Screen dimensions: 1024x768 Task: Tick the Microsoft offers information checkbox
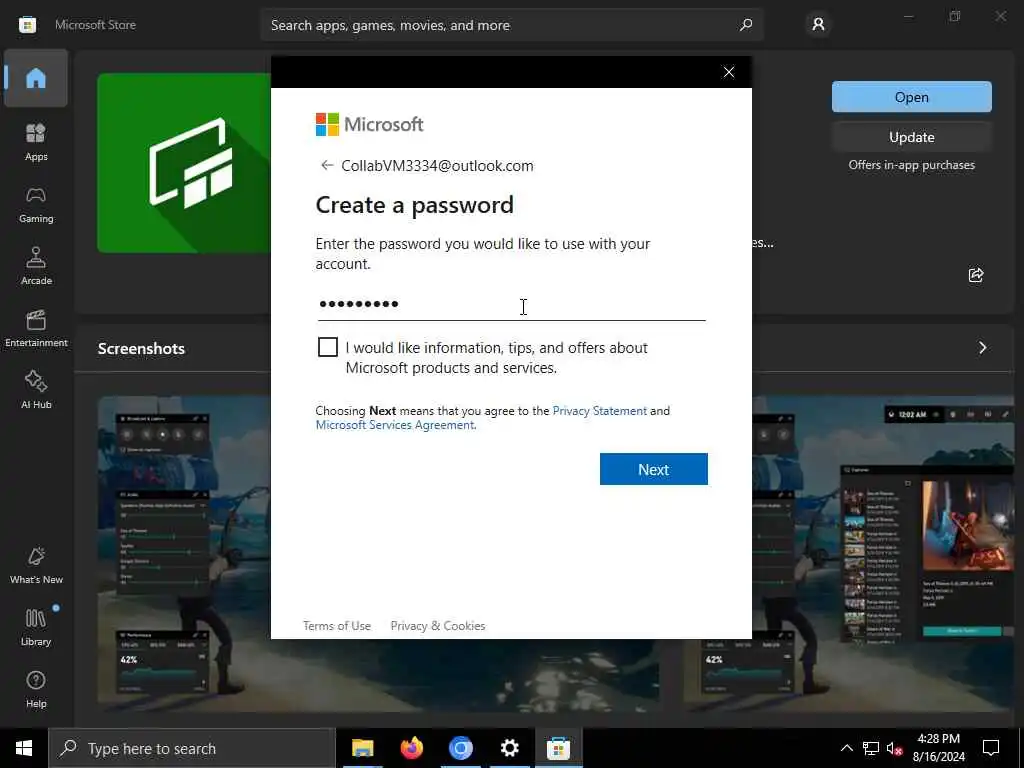(x=328, y=347)
